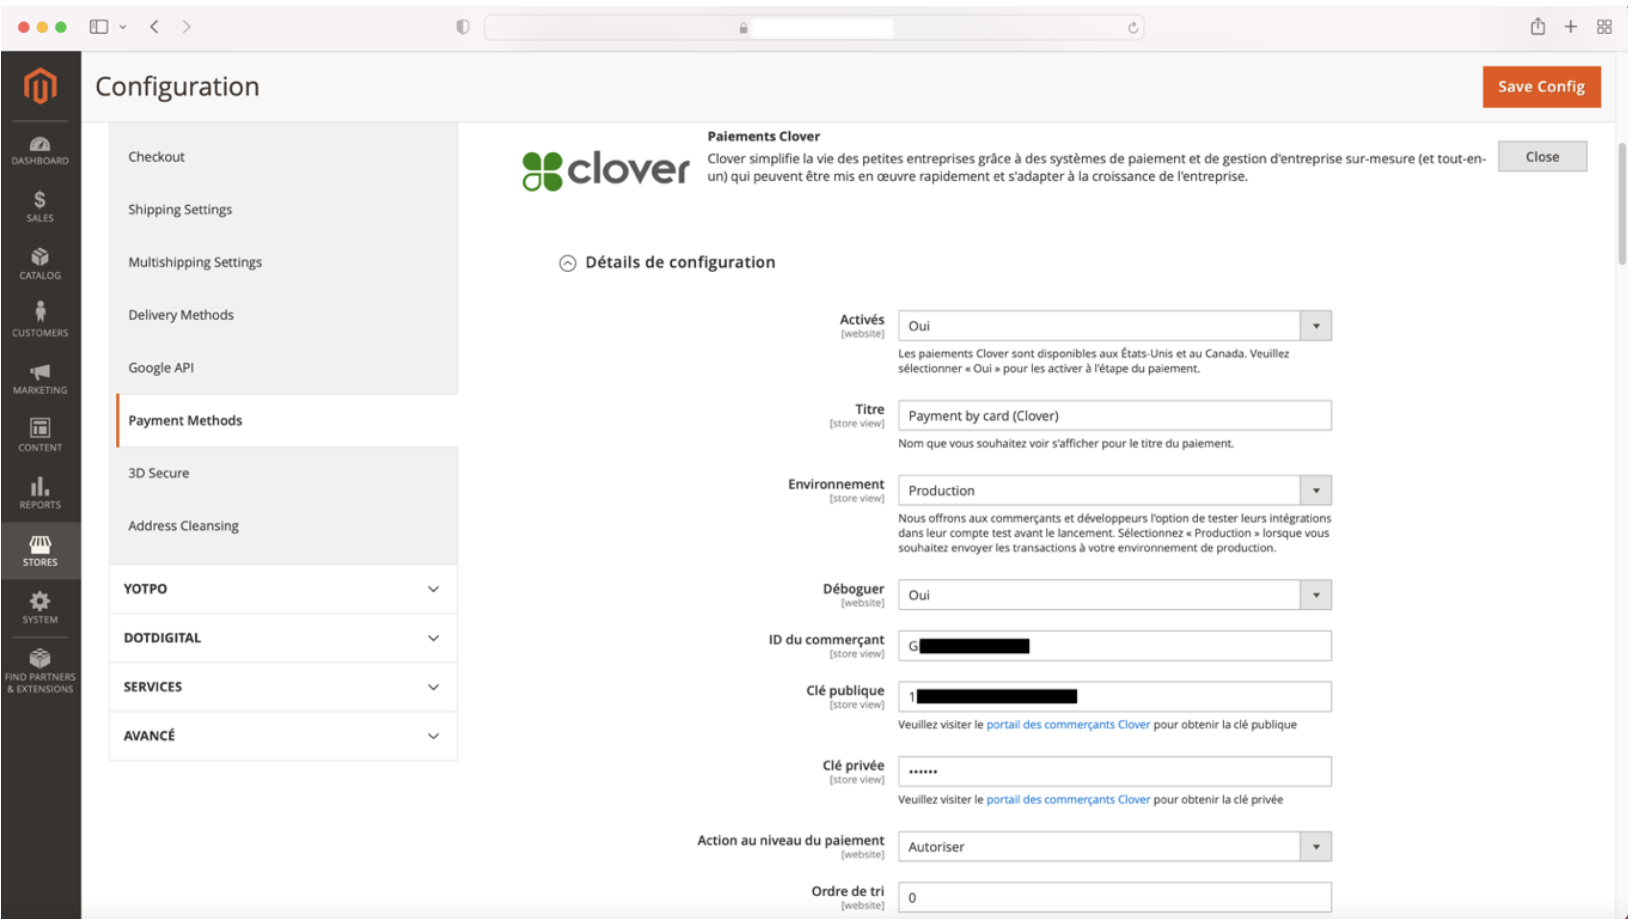
Task: Click the ID du commerçant field
Action: (1114, 646)
